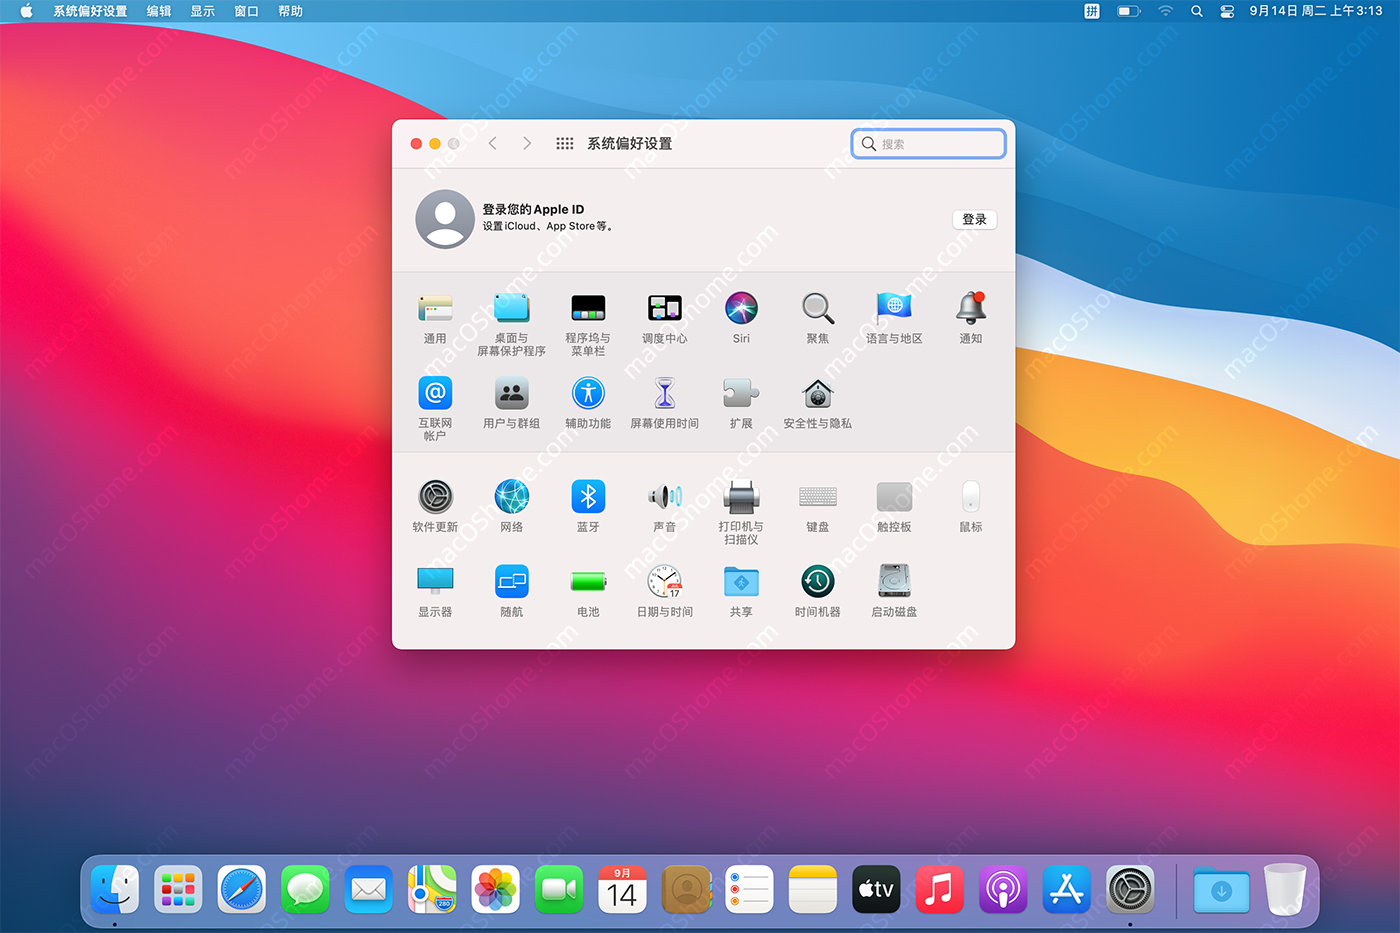Open Finder from the Dock

click(115, 889)
